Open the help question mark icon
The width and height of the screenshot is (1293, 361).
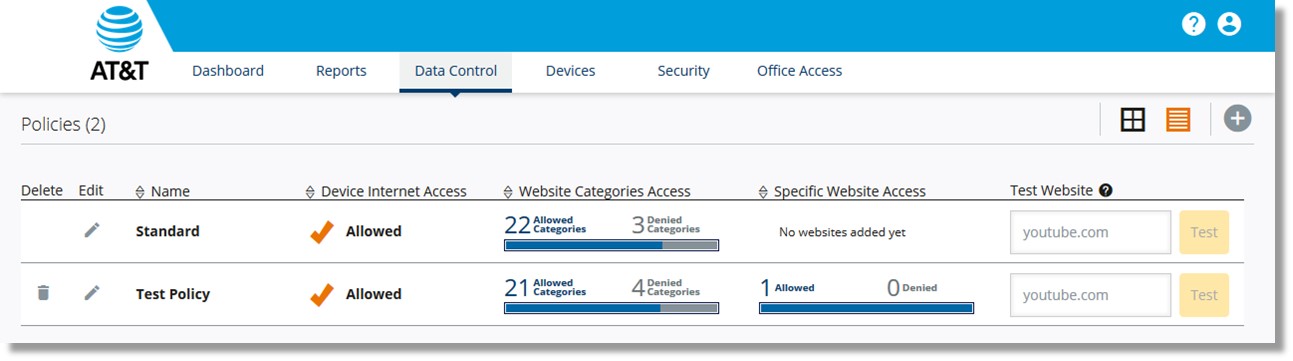tap(1193, 24)
